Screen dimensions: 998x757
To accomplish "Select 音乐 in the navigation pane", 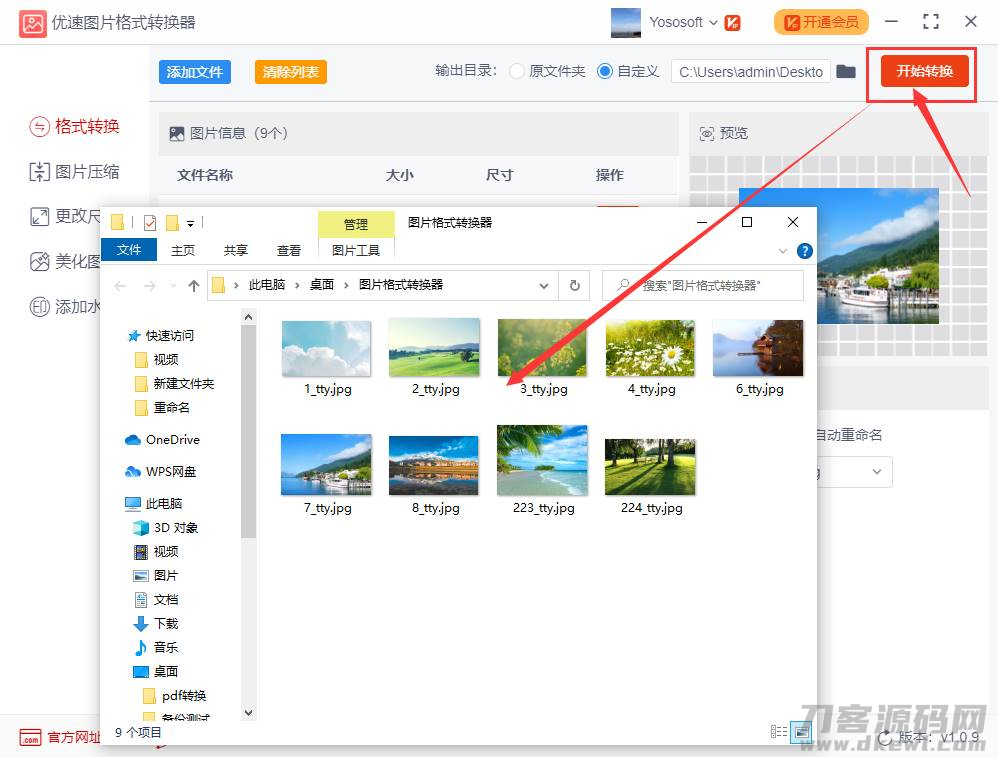I will [165, 647].
